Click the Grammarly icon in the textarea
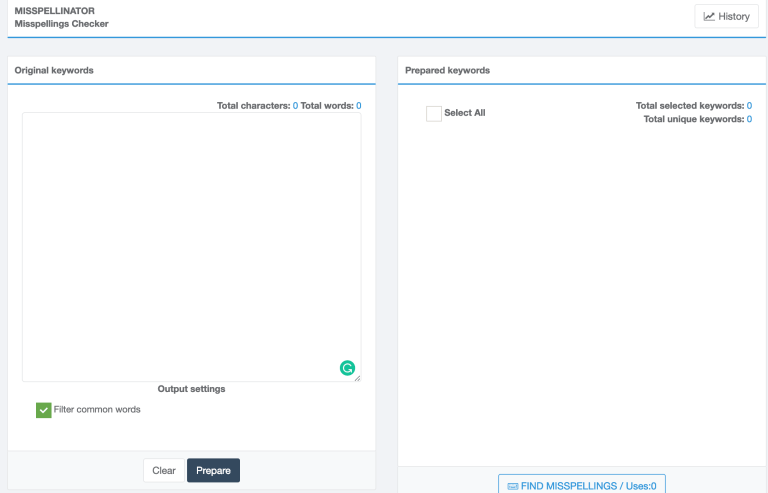This screenshot has height=493, width=768. click(347, 368)
